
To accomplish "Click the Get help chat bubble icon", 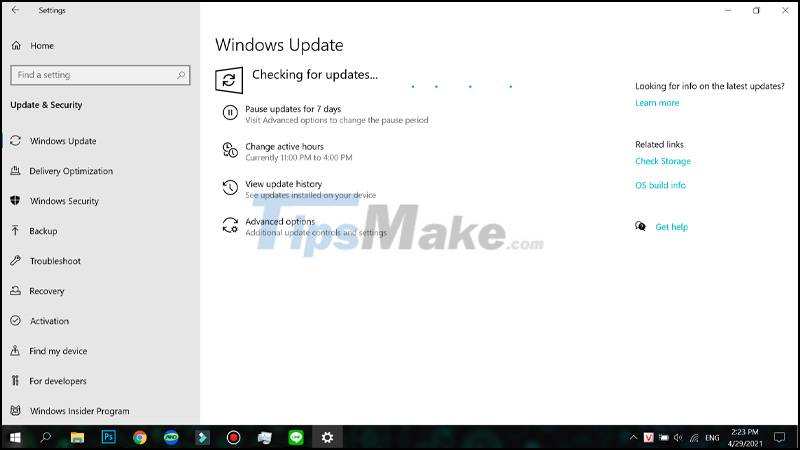I will click(640, 226).
